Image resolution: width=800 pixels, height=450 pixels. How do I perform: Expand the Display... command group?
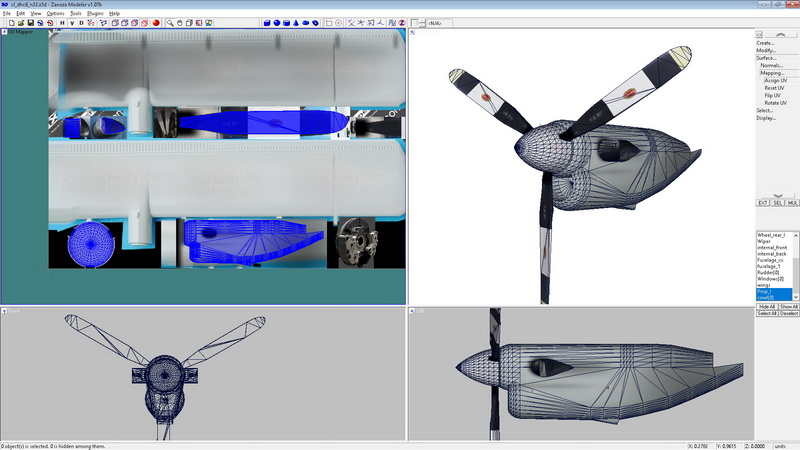pyautogui.click(x=766, y=118)
